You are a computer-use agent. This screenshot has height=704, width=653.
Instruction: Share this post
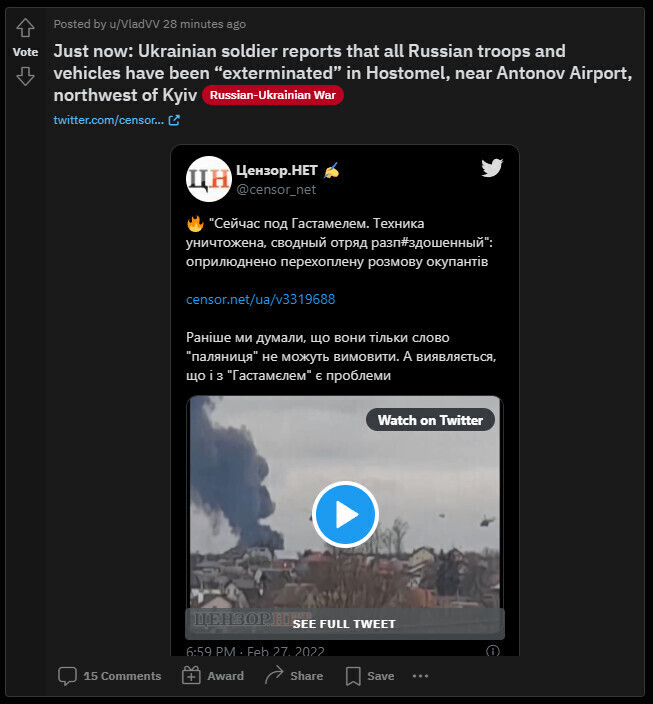(294, 676)
